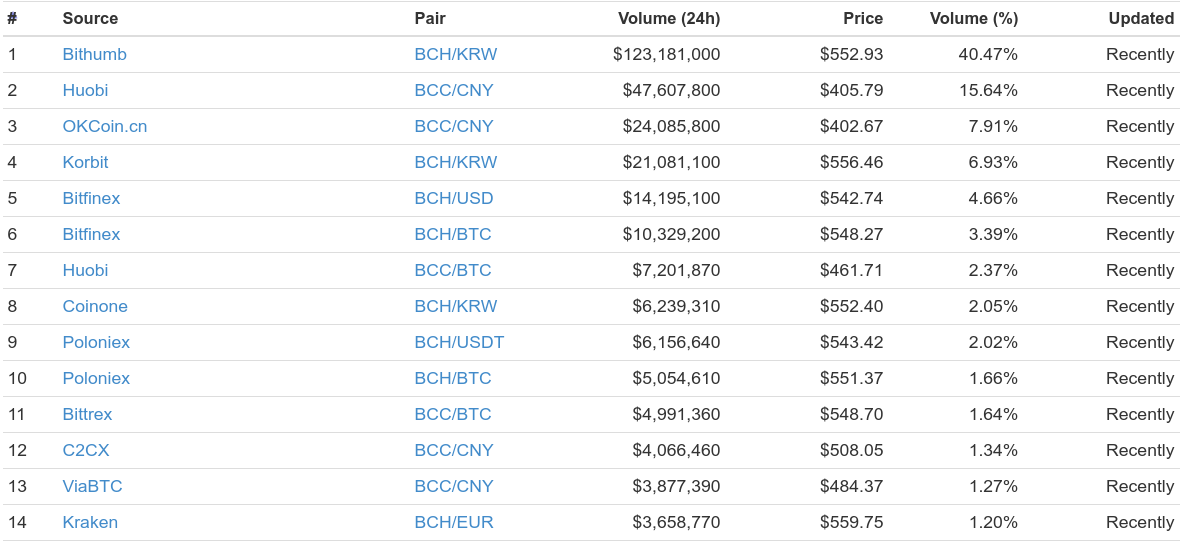Visit the Coinone source link
The width and height of the screenshot is (1185, 545).
tap(95, 306)
